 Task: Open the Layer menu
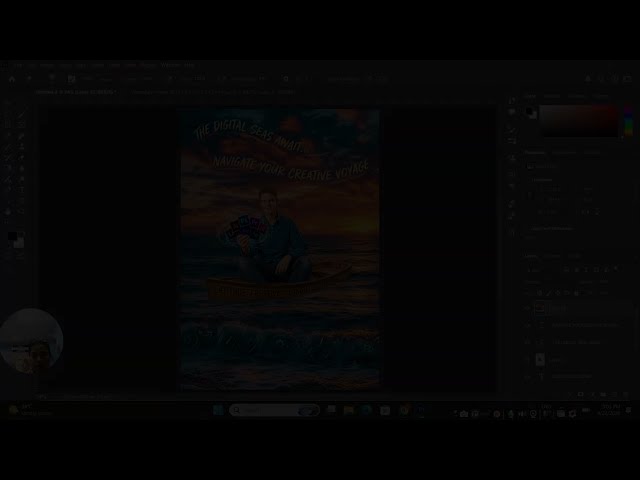click(x=64, y=65)
